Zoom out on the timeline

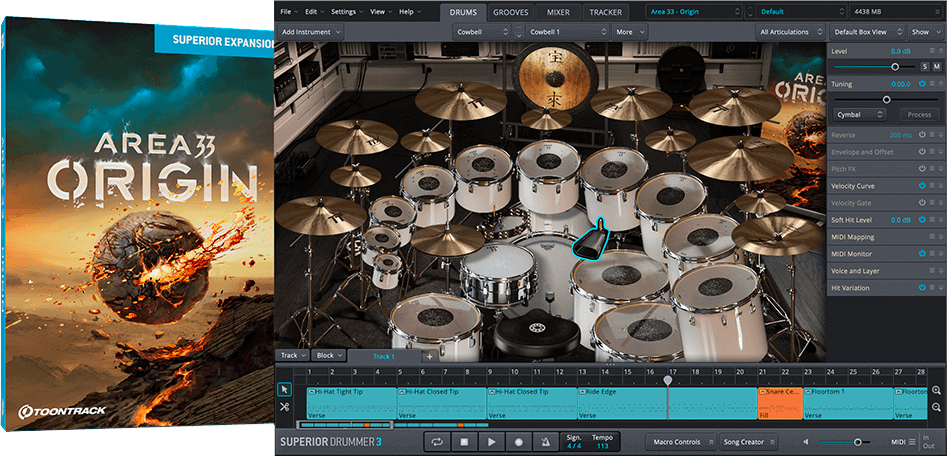tap(936, 407)
